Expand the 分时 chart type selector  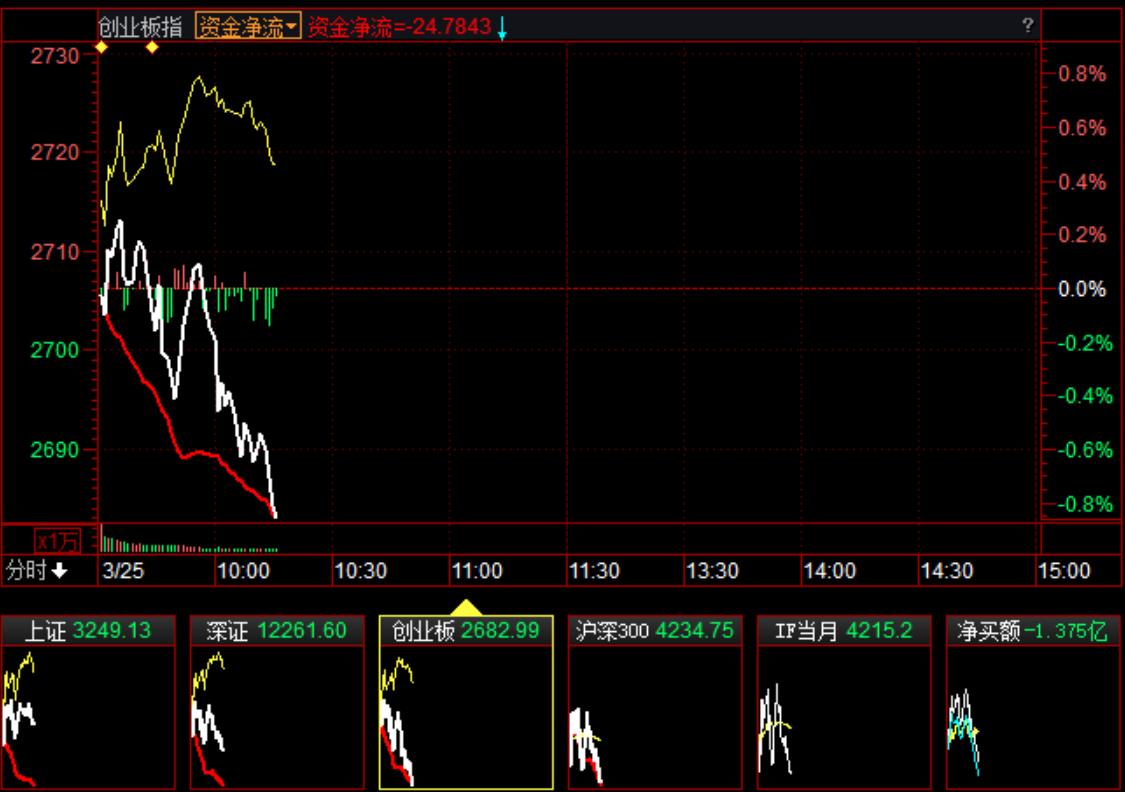point(37,571)
